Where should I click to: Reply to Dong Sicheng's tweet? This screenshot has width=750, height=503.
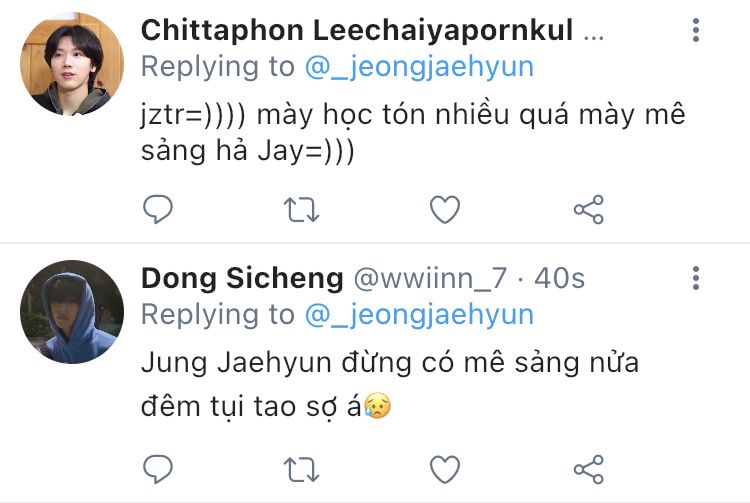[x=158, y=468]
